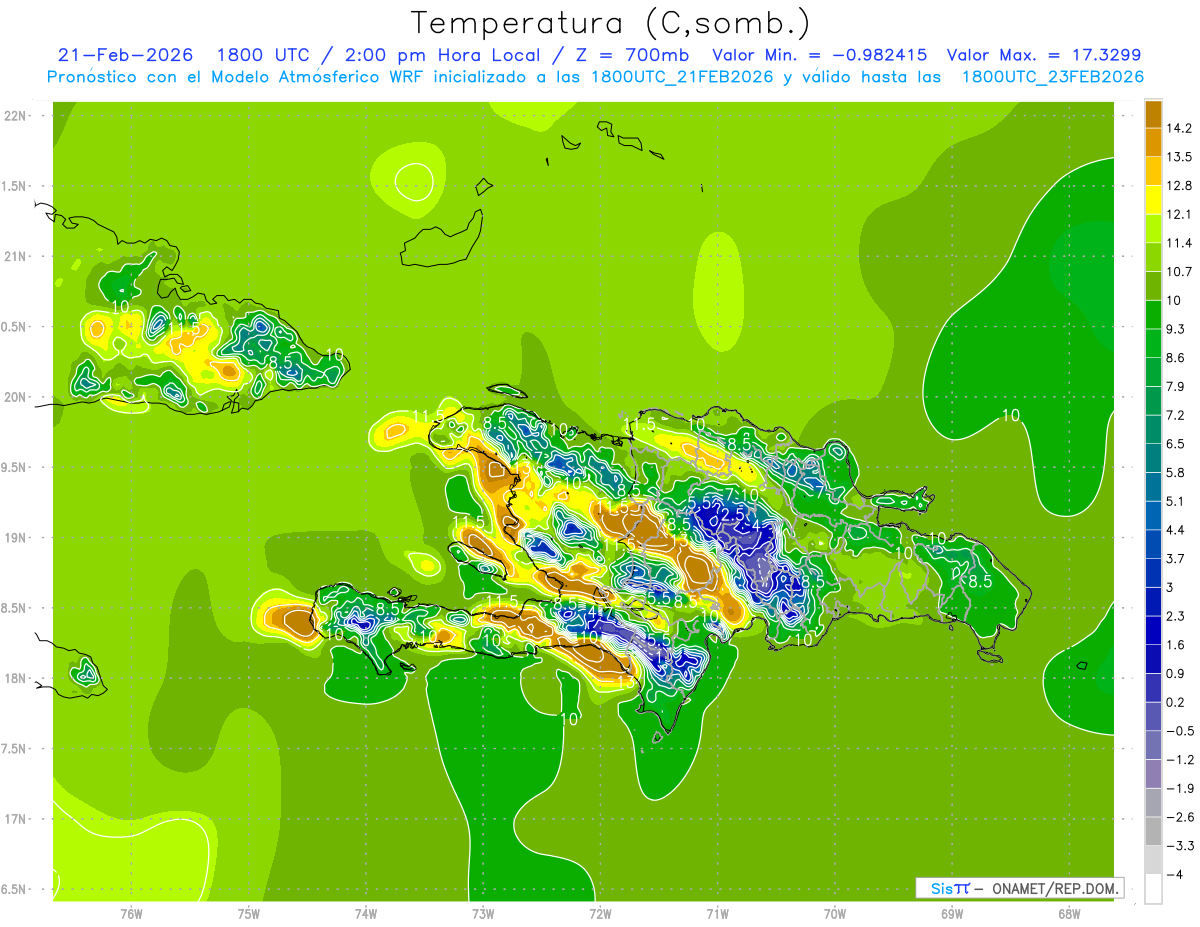Click the white legend swatch below -4
This screenshot has height=927, width=1200.
pos(1153,889)
